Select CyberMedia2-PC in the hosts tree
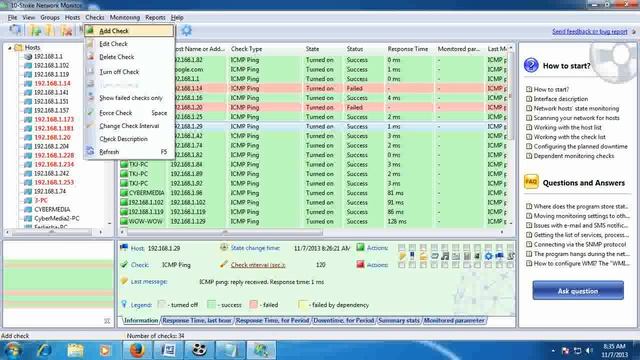The width and height of the screenshot is (640, 360). click(57, 218)
